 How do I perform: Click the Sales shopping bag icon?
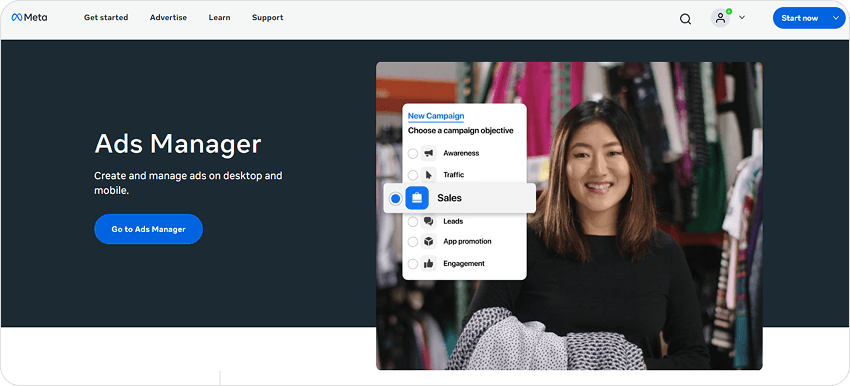coord(417,198)
